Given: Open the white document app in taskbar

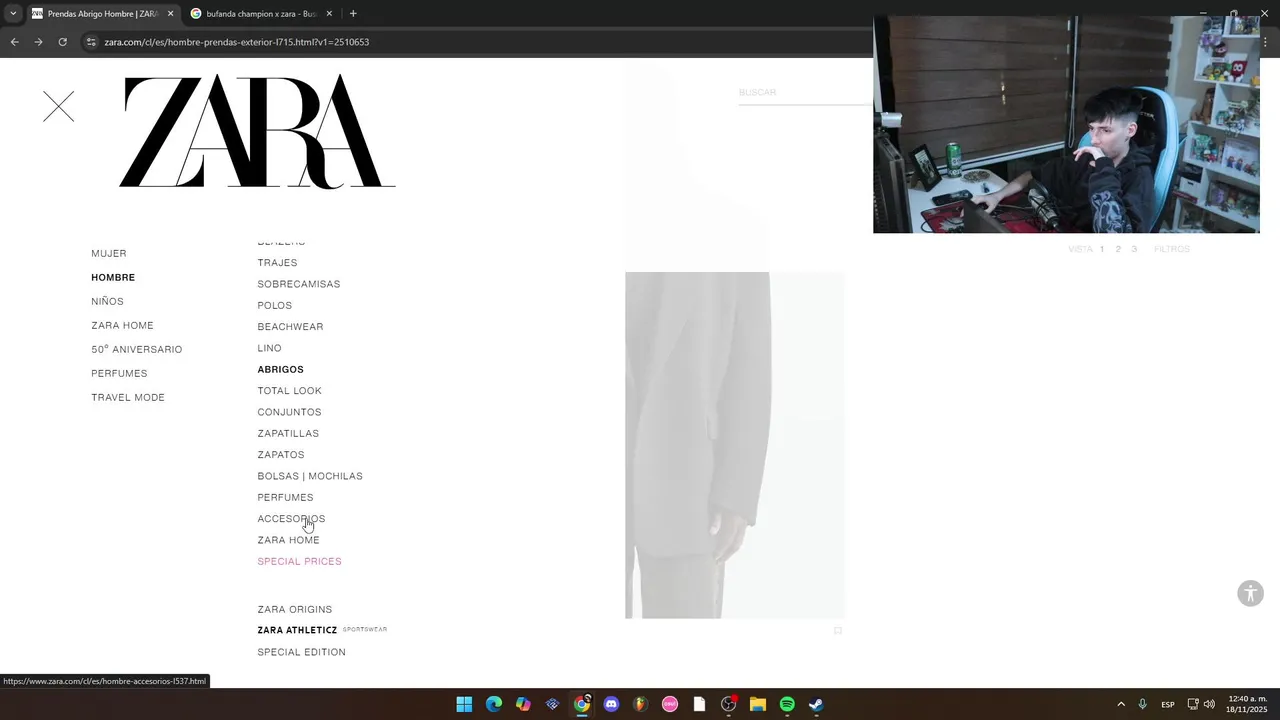Looking at the screenshot, I should 699,704.
